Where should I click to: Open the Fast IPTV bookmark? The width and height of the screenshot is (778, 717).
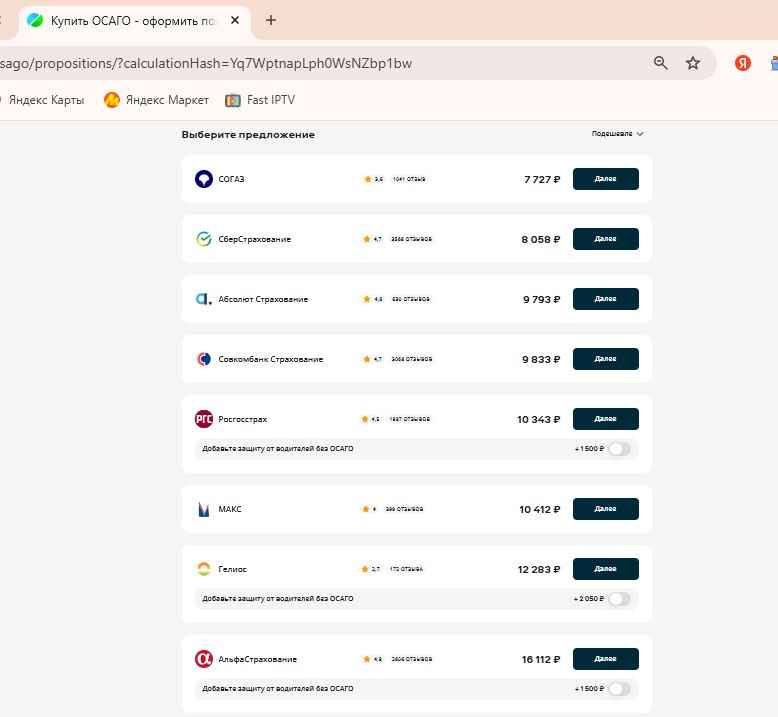(x=260, y=100)
